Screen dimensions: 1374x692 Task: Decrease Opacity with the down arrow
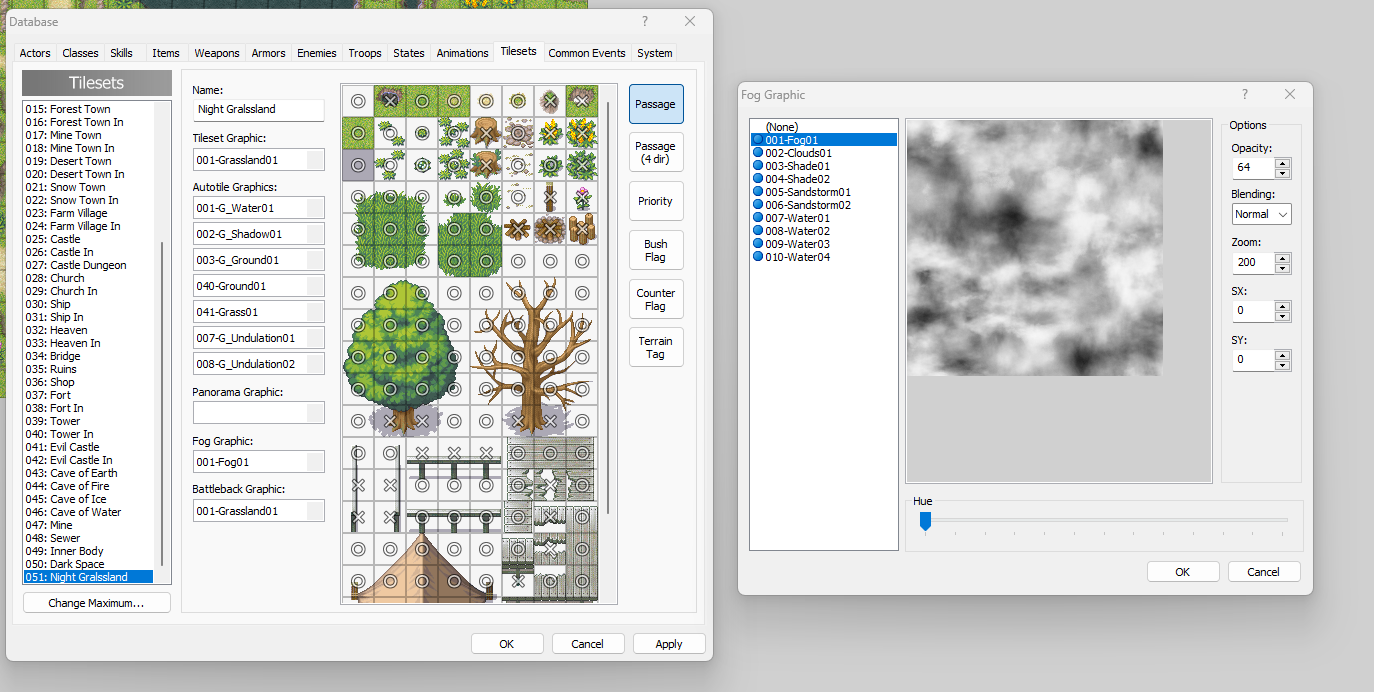tap(1282, 172)
